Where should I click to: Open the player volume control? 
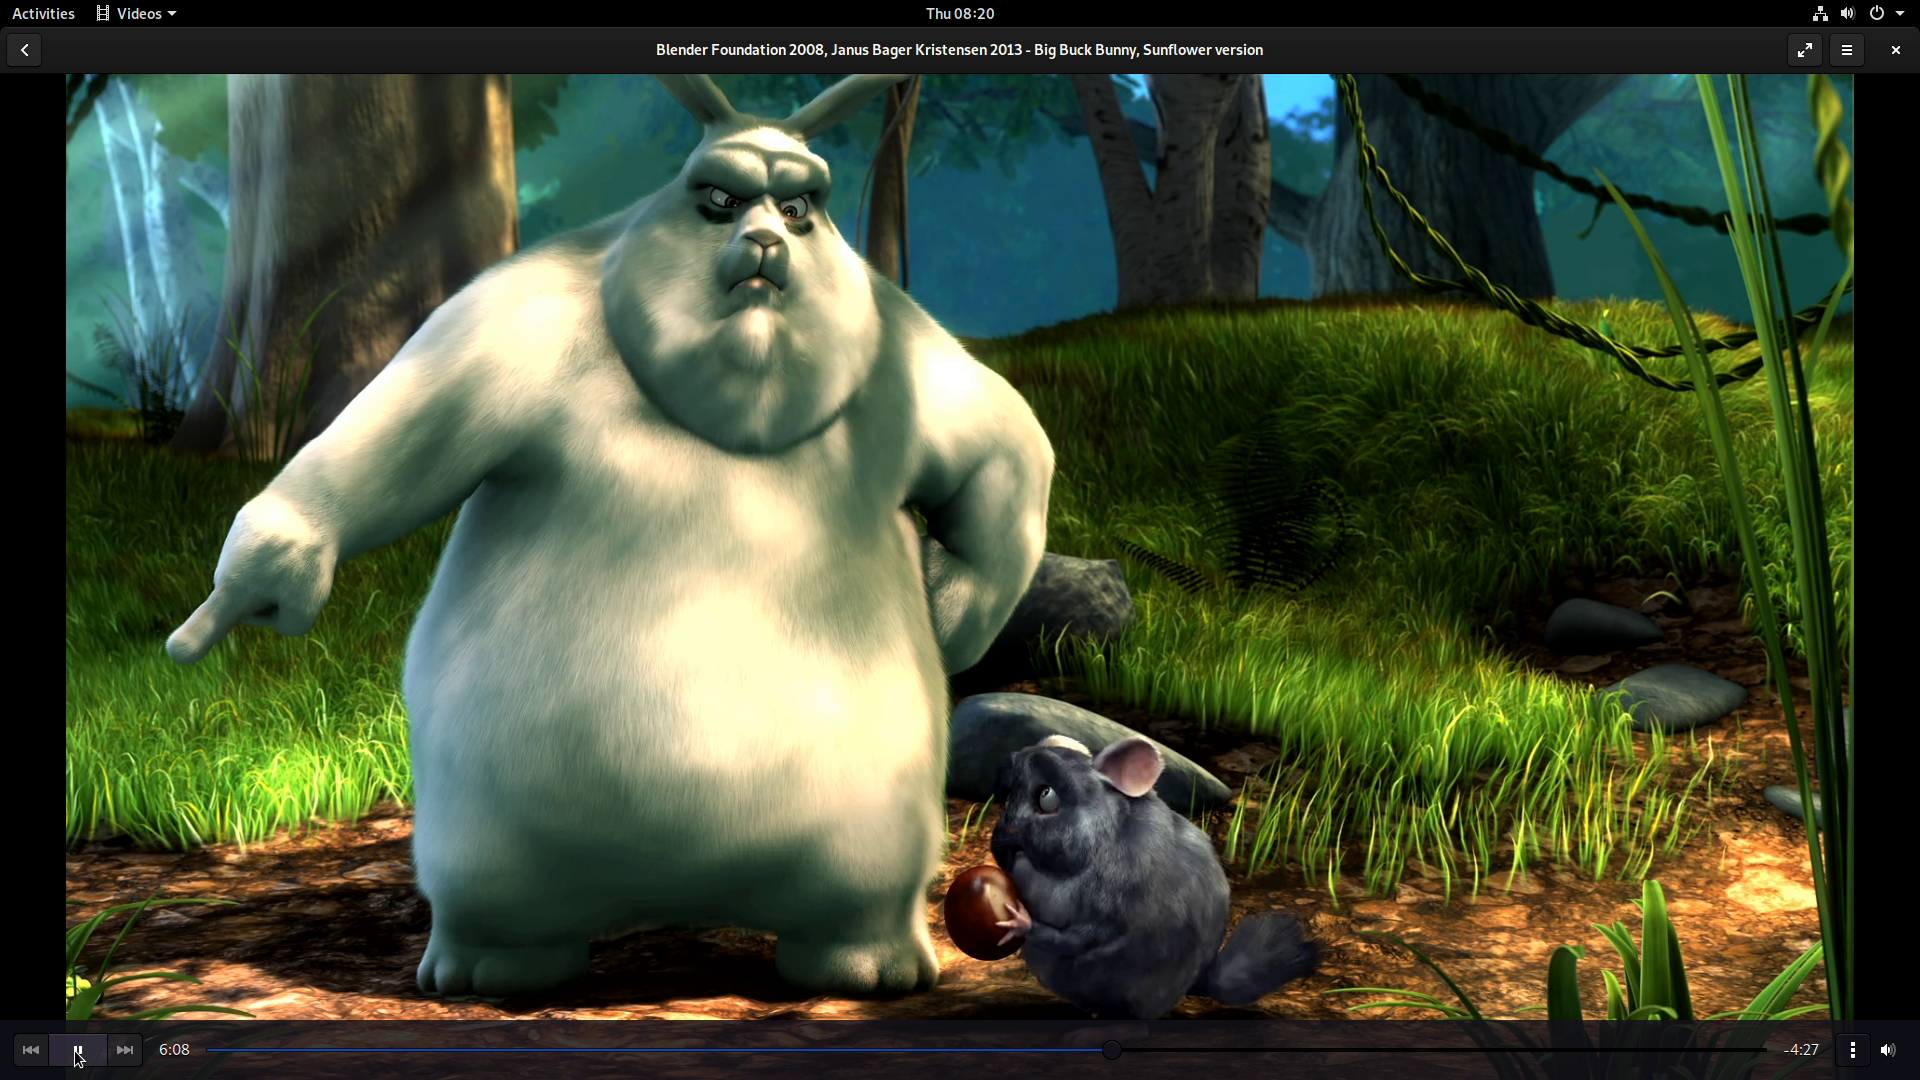(1888, 1050)
